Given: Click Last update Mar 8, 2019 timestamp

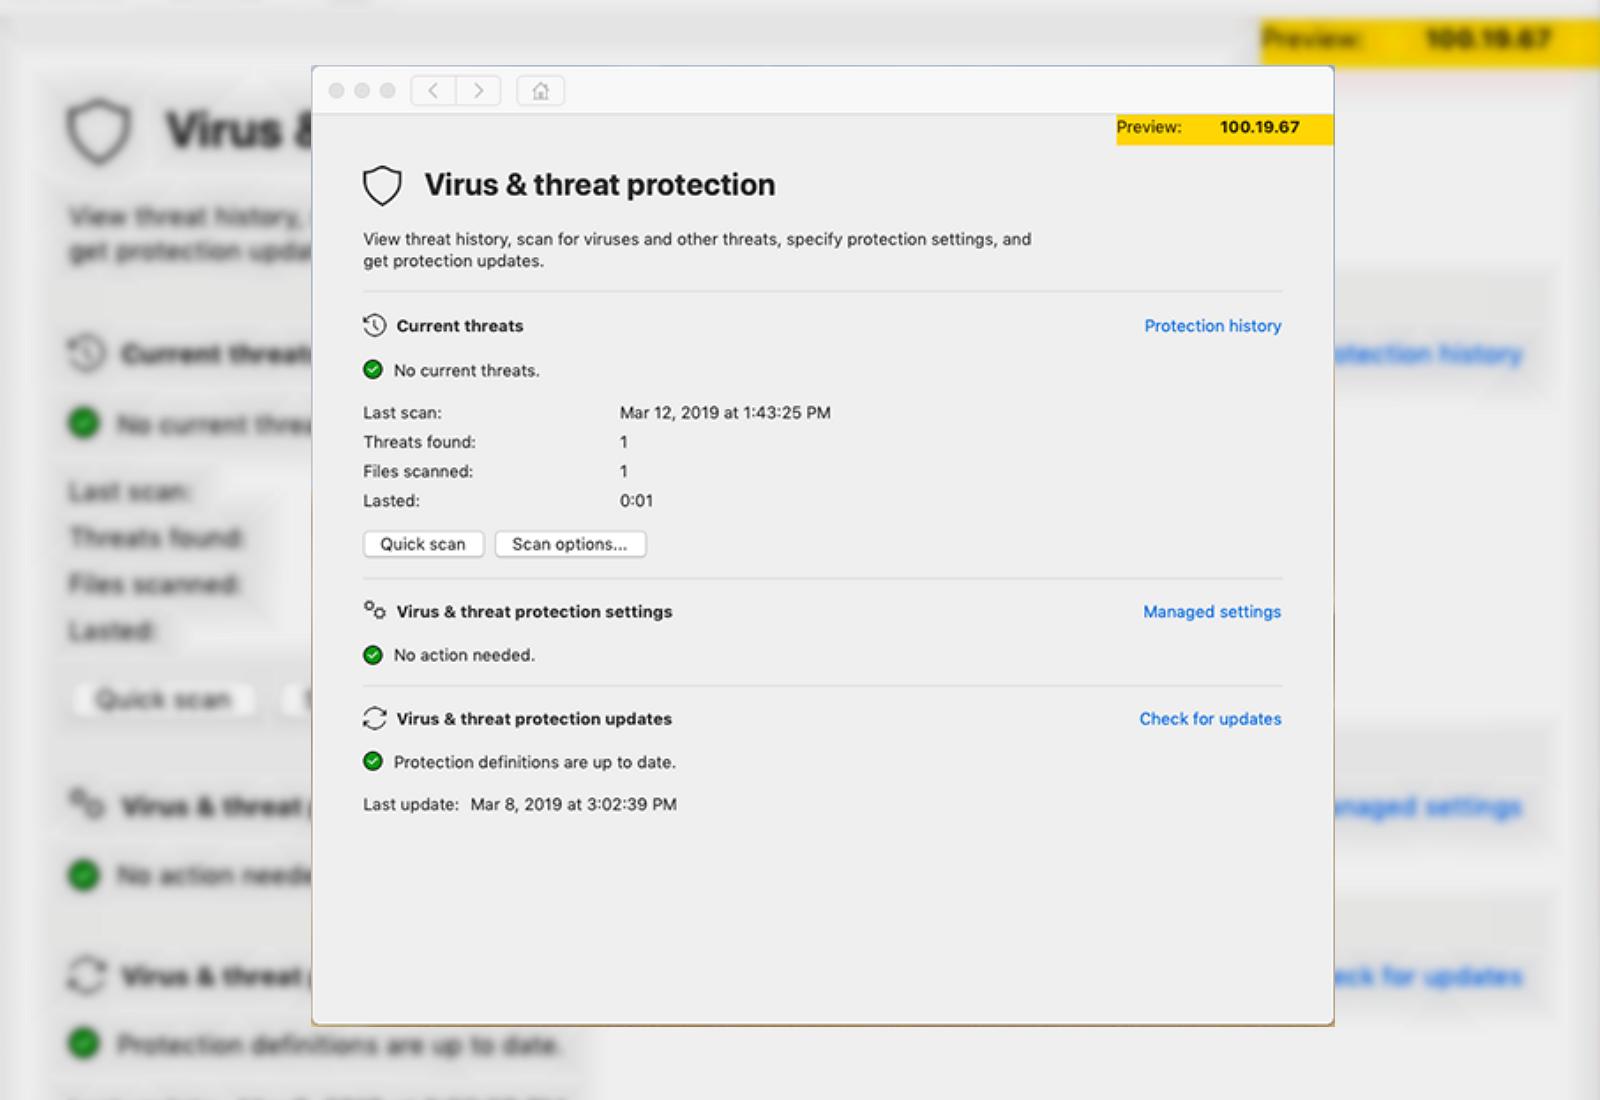Looking at the screenshot, I should 574,805.
